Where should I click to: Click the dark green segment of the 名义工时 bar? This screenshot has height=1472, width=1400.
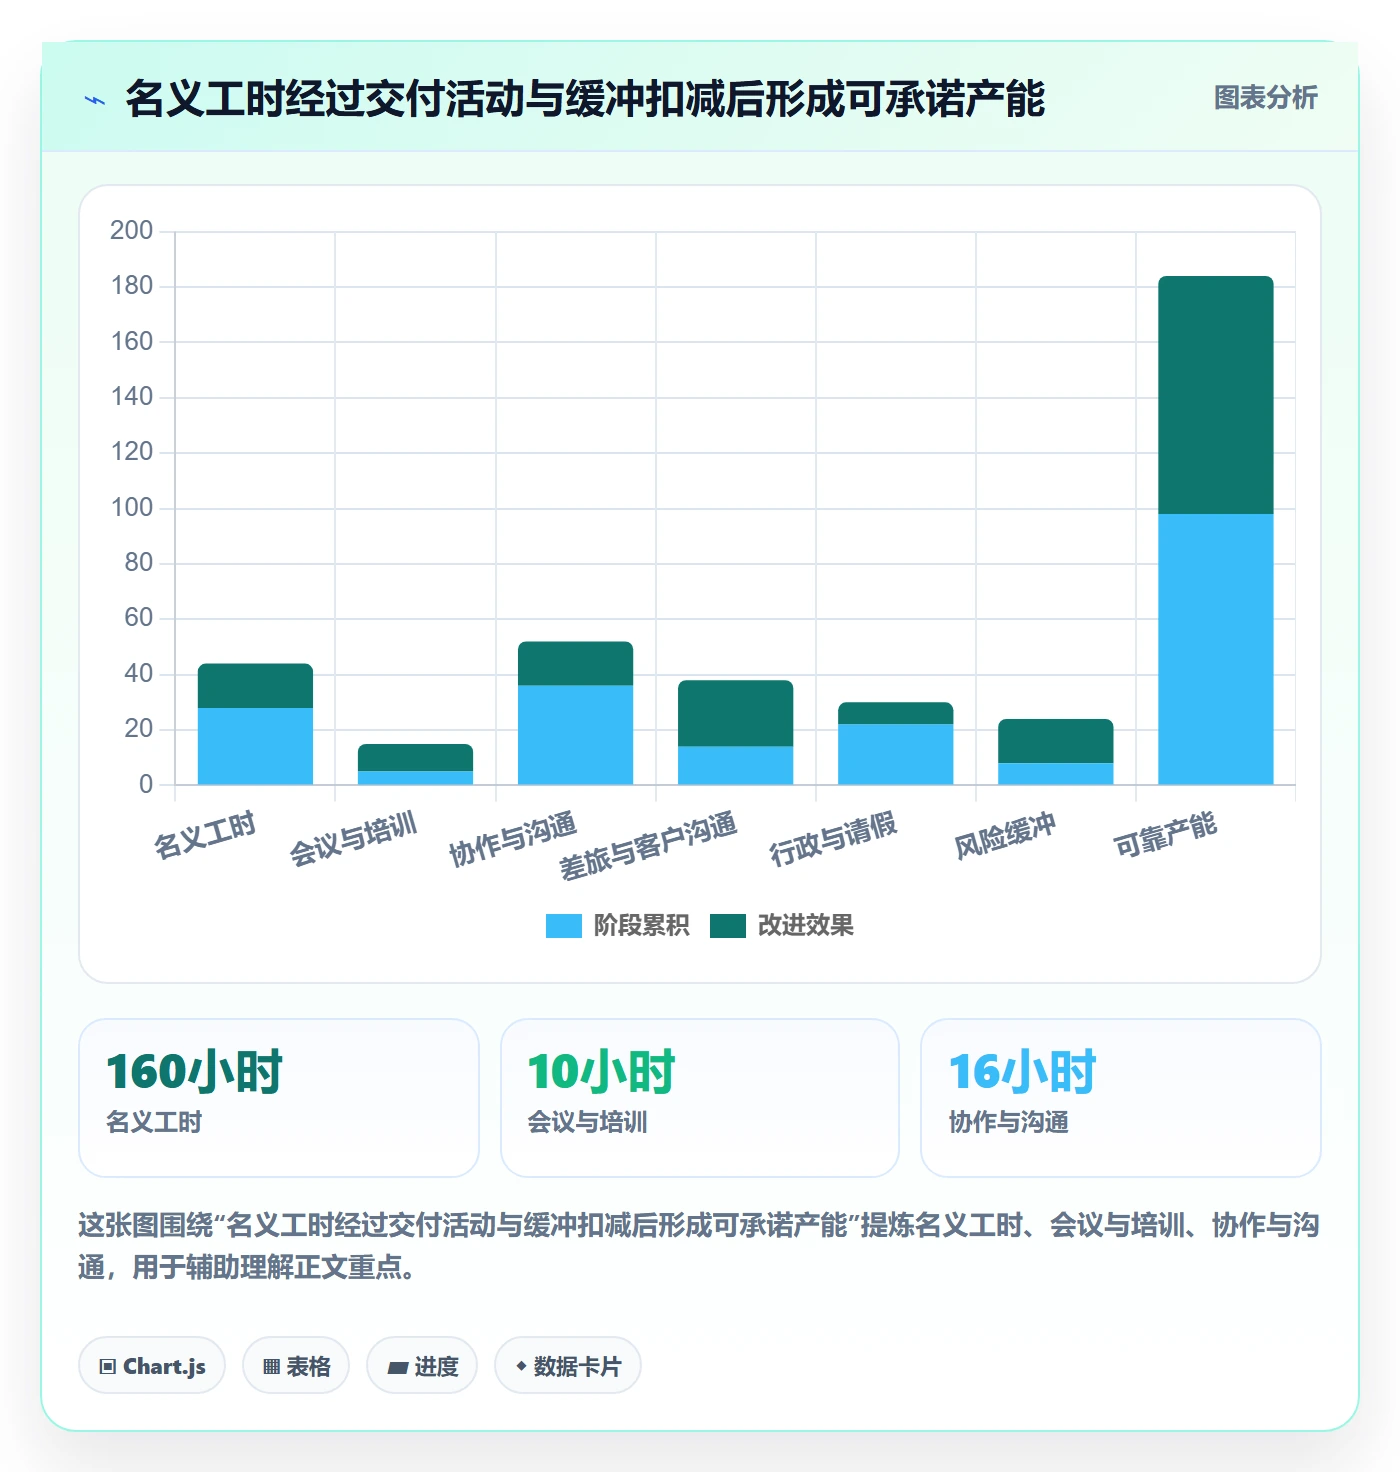(255, 686)
